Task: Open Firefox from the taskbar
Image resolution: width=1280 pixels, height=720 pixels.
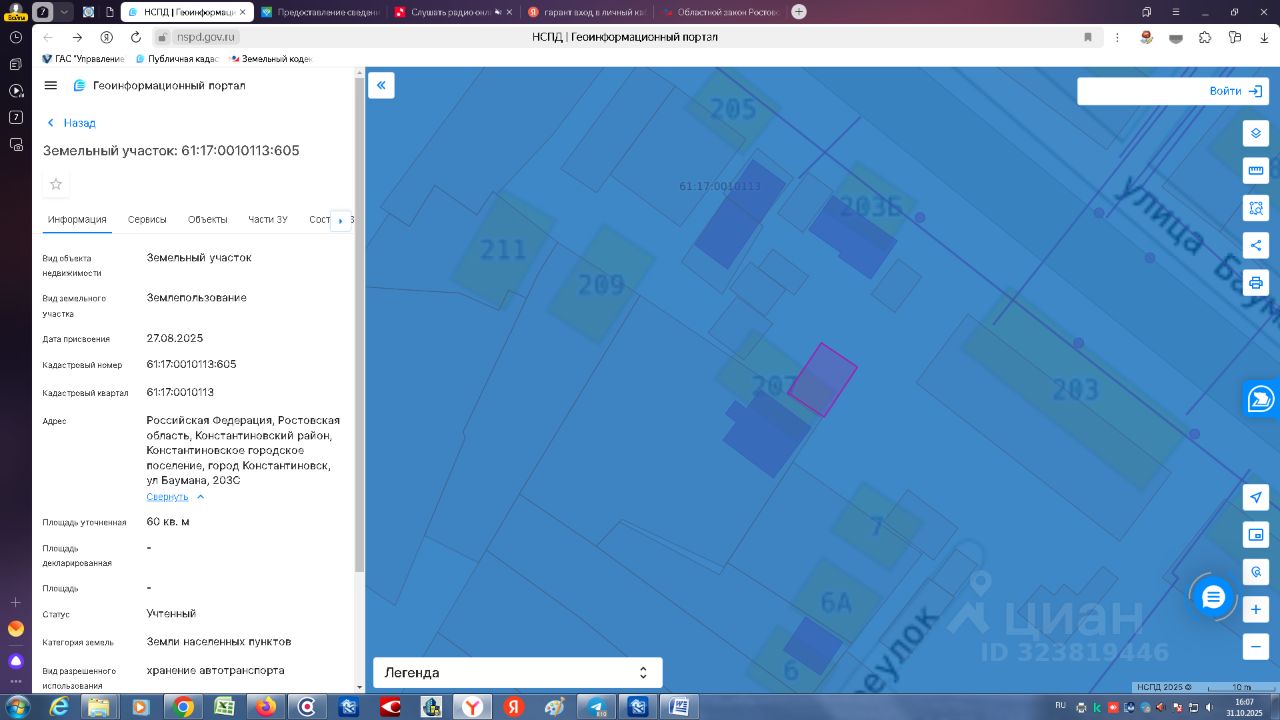Action: [x=266, y=707]
